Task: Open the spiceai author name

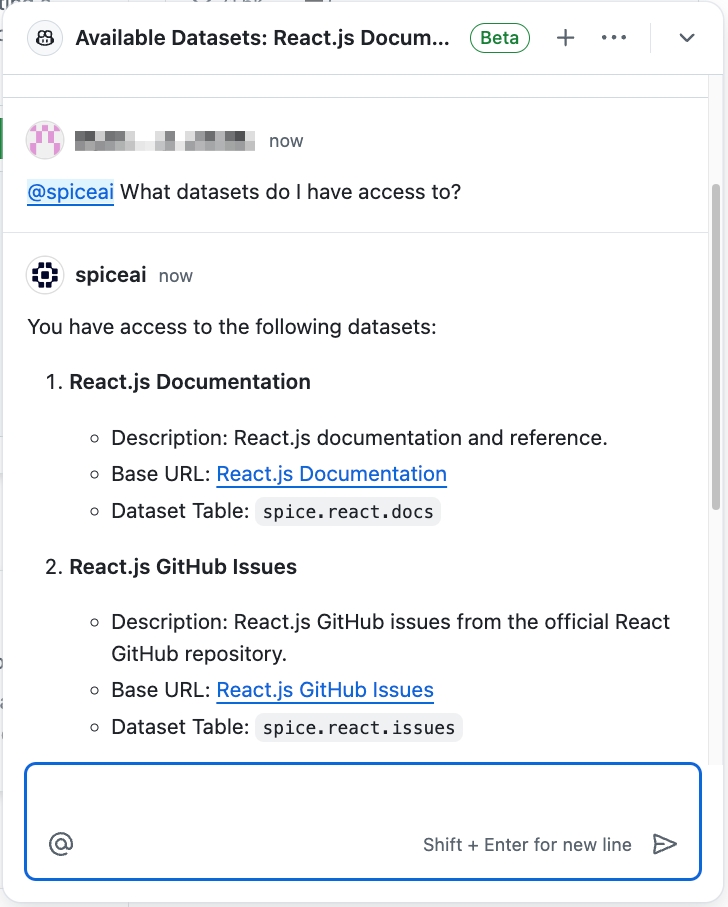Action: pyautogui.click(x=111, y=275)
